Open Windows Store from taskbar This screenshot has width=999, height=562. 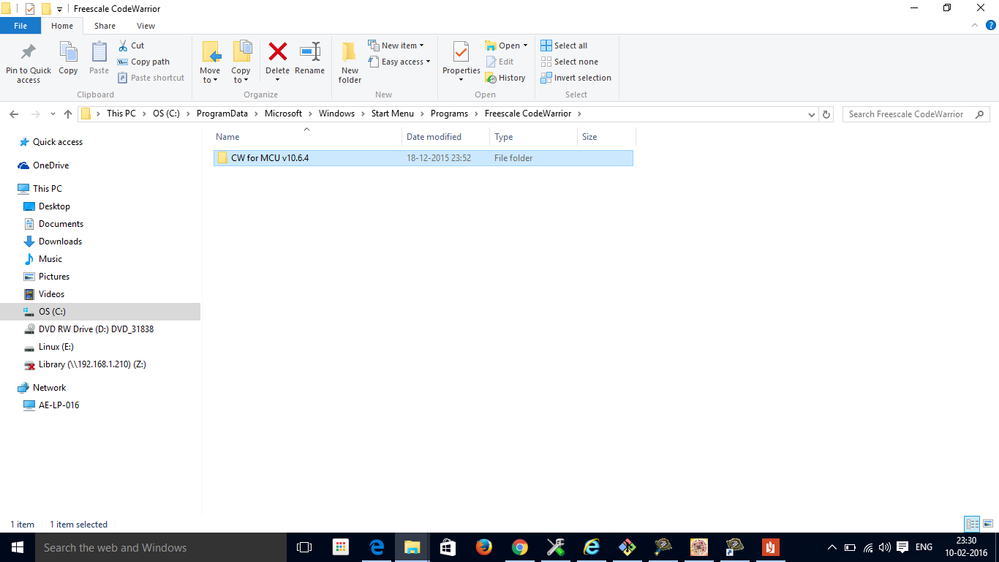click(x=448, y=547)
